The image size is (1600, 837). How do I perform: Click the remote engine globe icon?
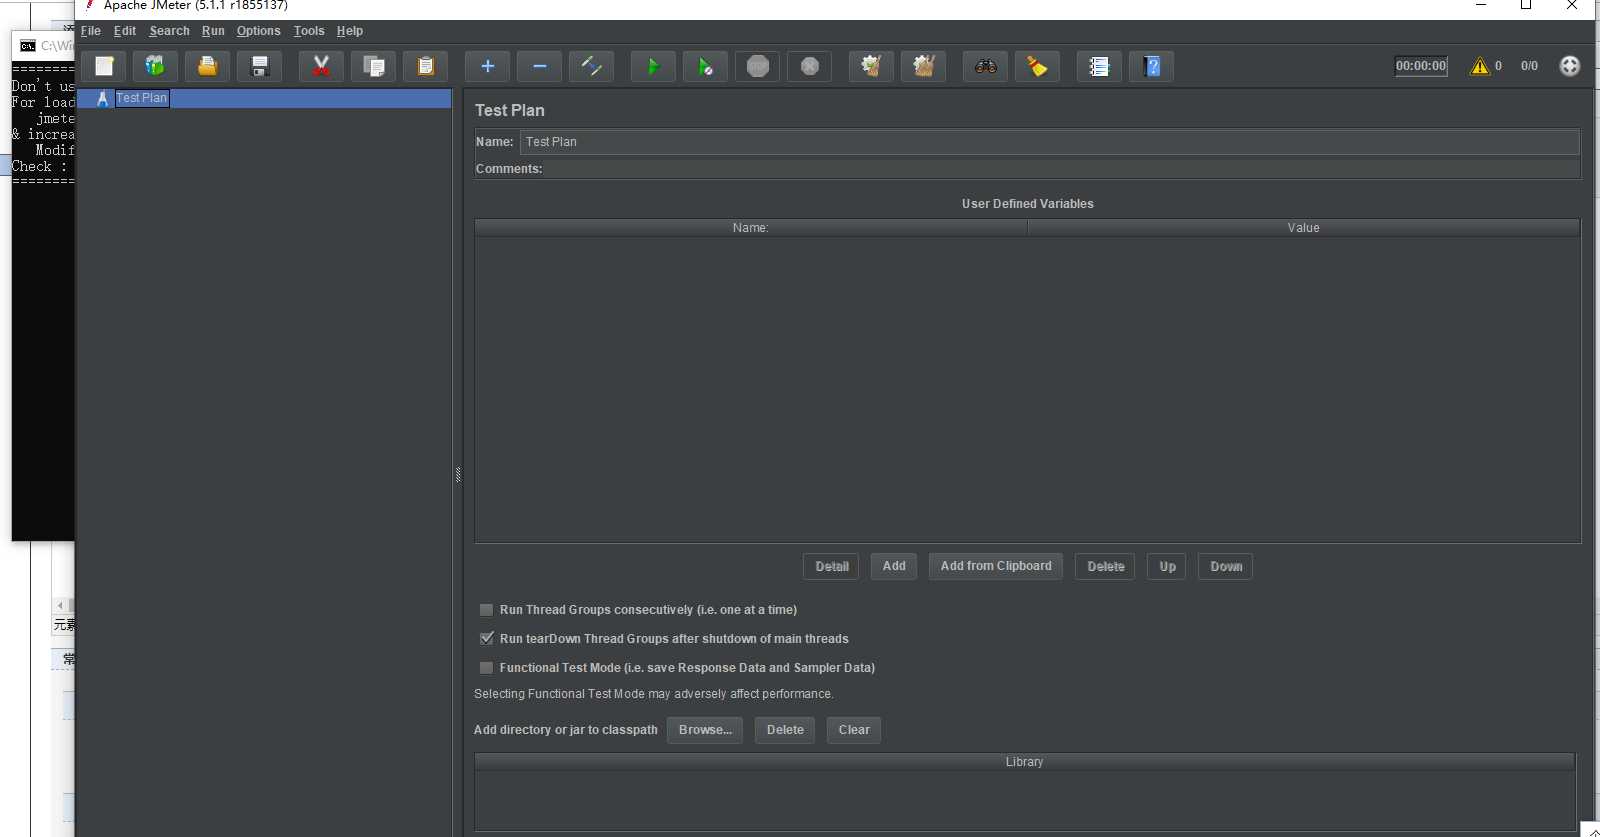1569,66
